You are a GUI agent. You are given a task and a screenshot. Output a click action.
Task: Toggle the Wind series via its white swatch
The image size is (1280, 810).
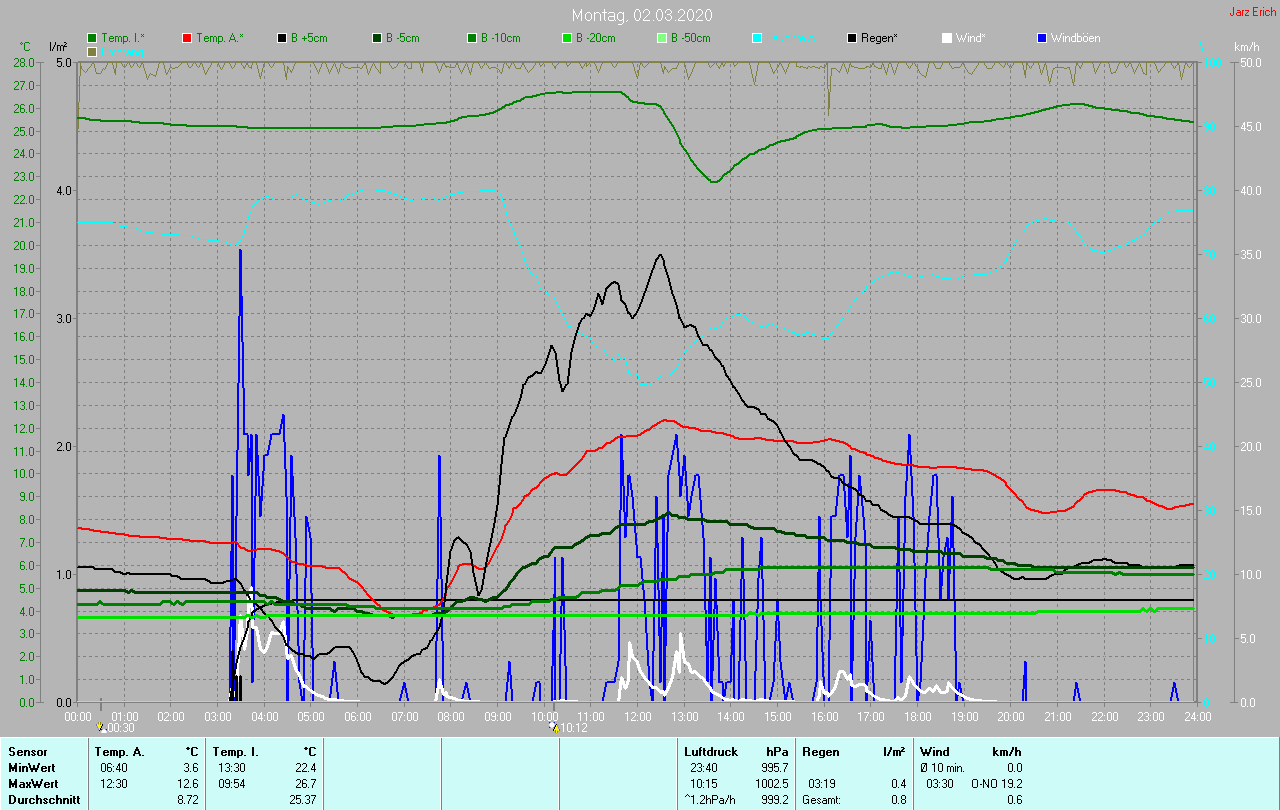(x=947, y=38)
